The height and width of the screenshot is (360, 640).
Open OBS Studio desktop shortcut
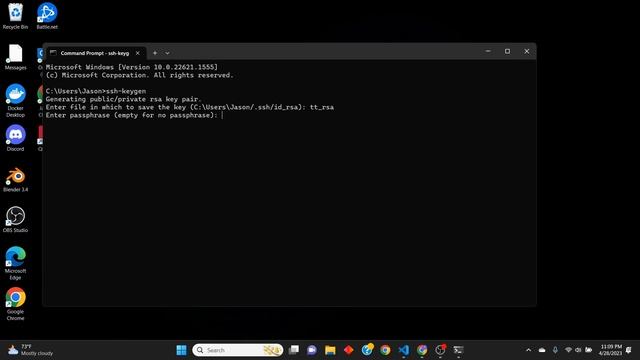15,220
